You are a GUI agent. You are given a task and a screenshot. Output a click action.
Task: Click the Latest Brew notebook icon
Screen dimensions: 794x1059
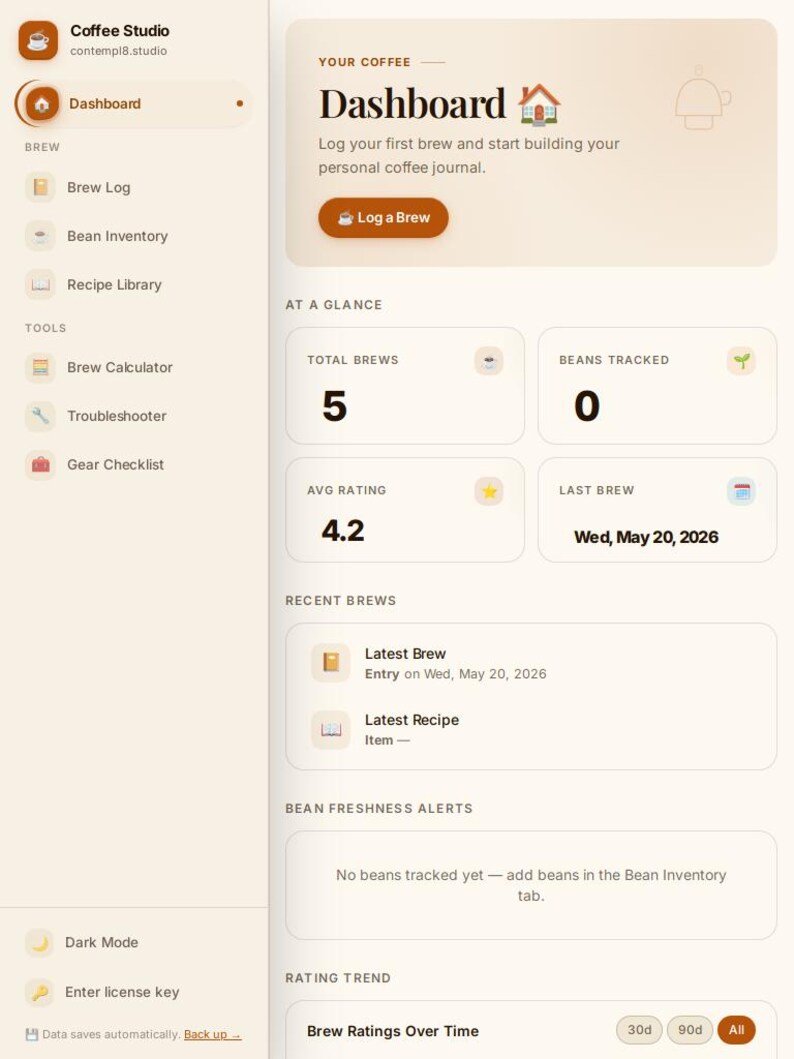click(331, 663)
